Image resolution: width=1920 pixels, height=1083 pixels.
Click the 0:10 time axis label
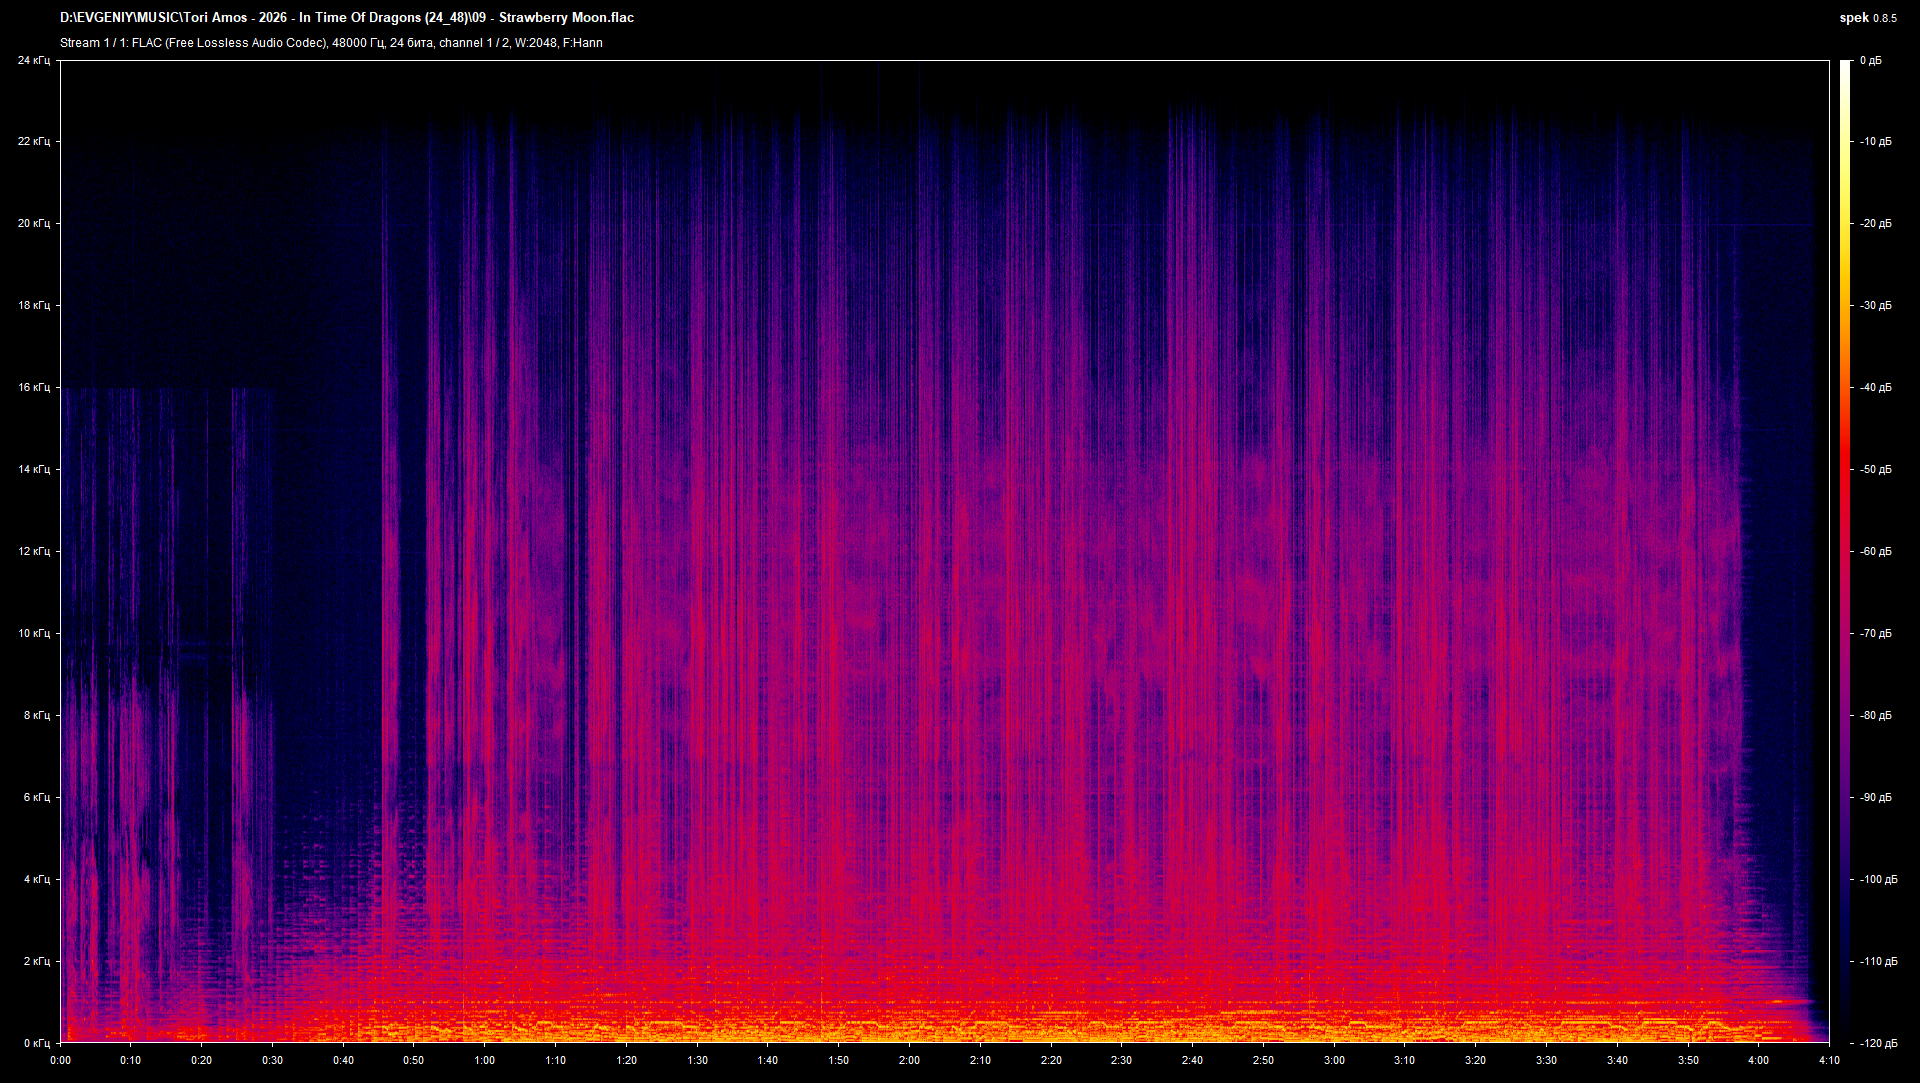coord(131,1061)
